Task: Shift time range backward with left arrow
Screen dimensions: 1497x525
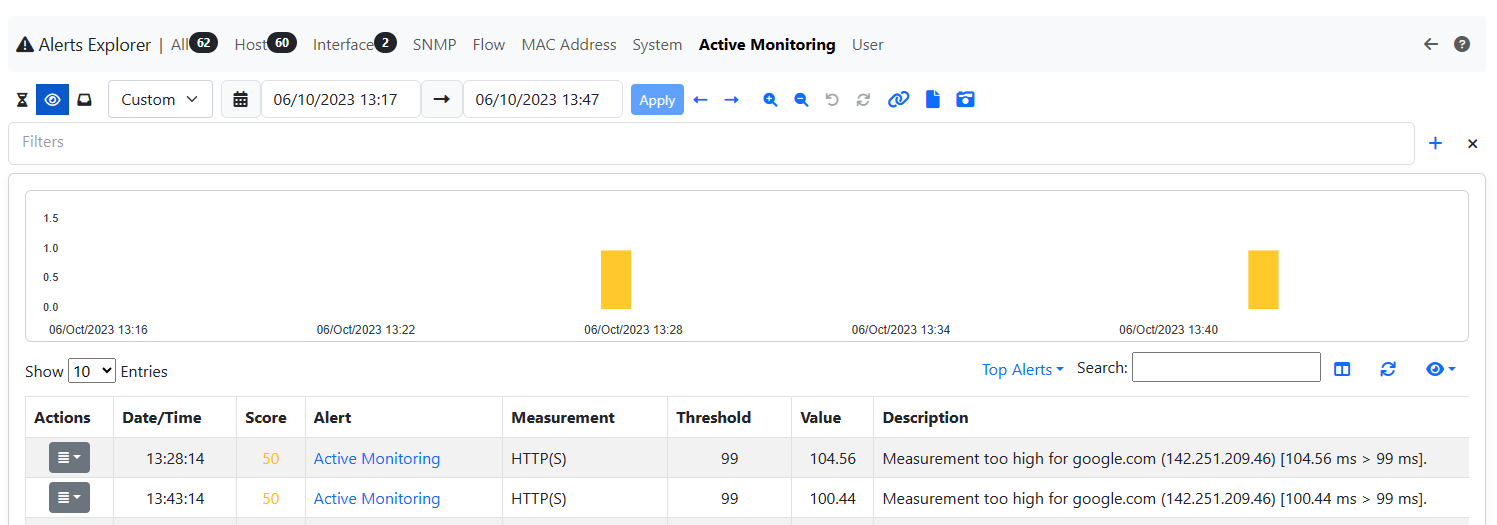Action: [700, 100]
